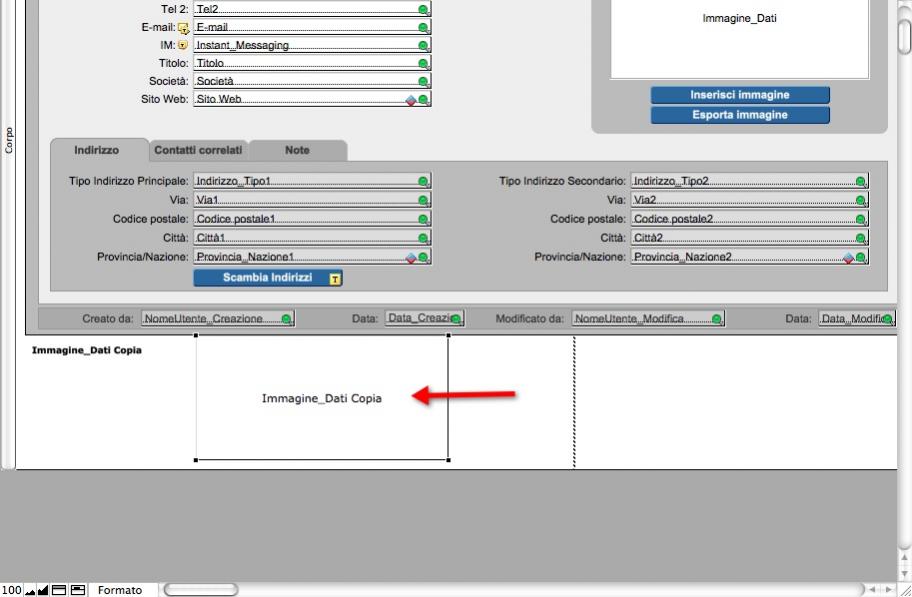Click the horizontal scrollbar thumb

201,590
